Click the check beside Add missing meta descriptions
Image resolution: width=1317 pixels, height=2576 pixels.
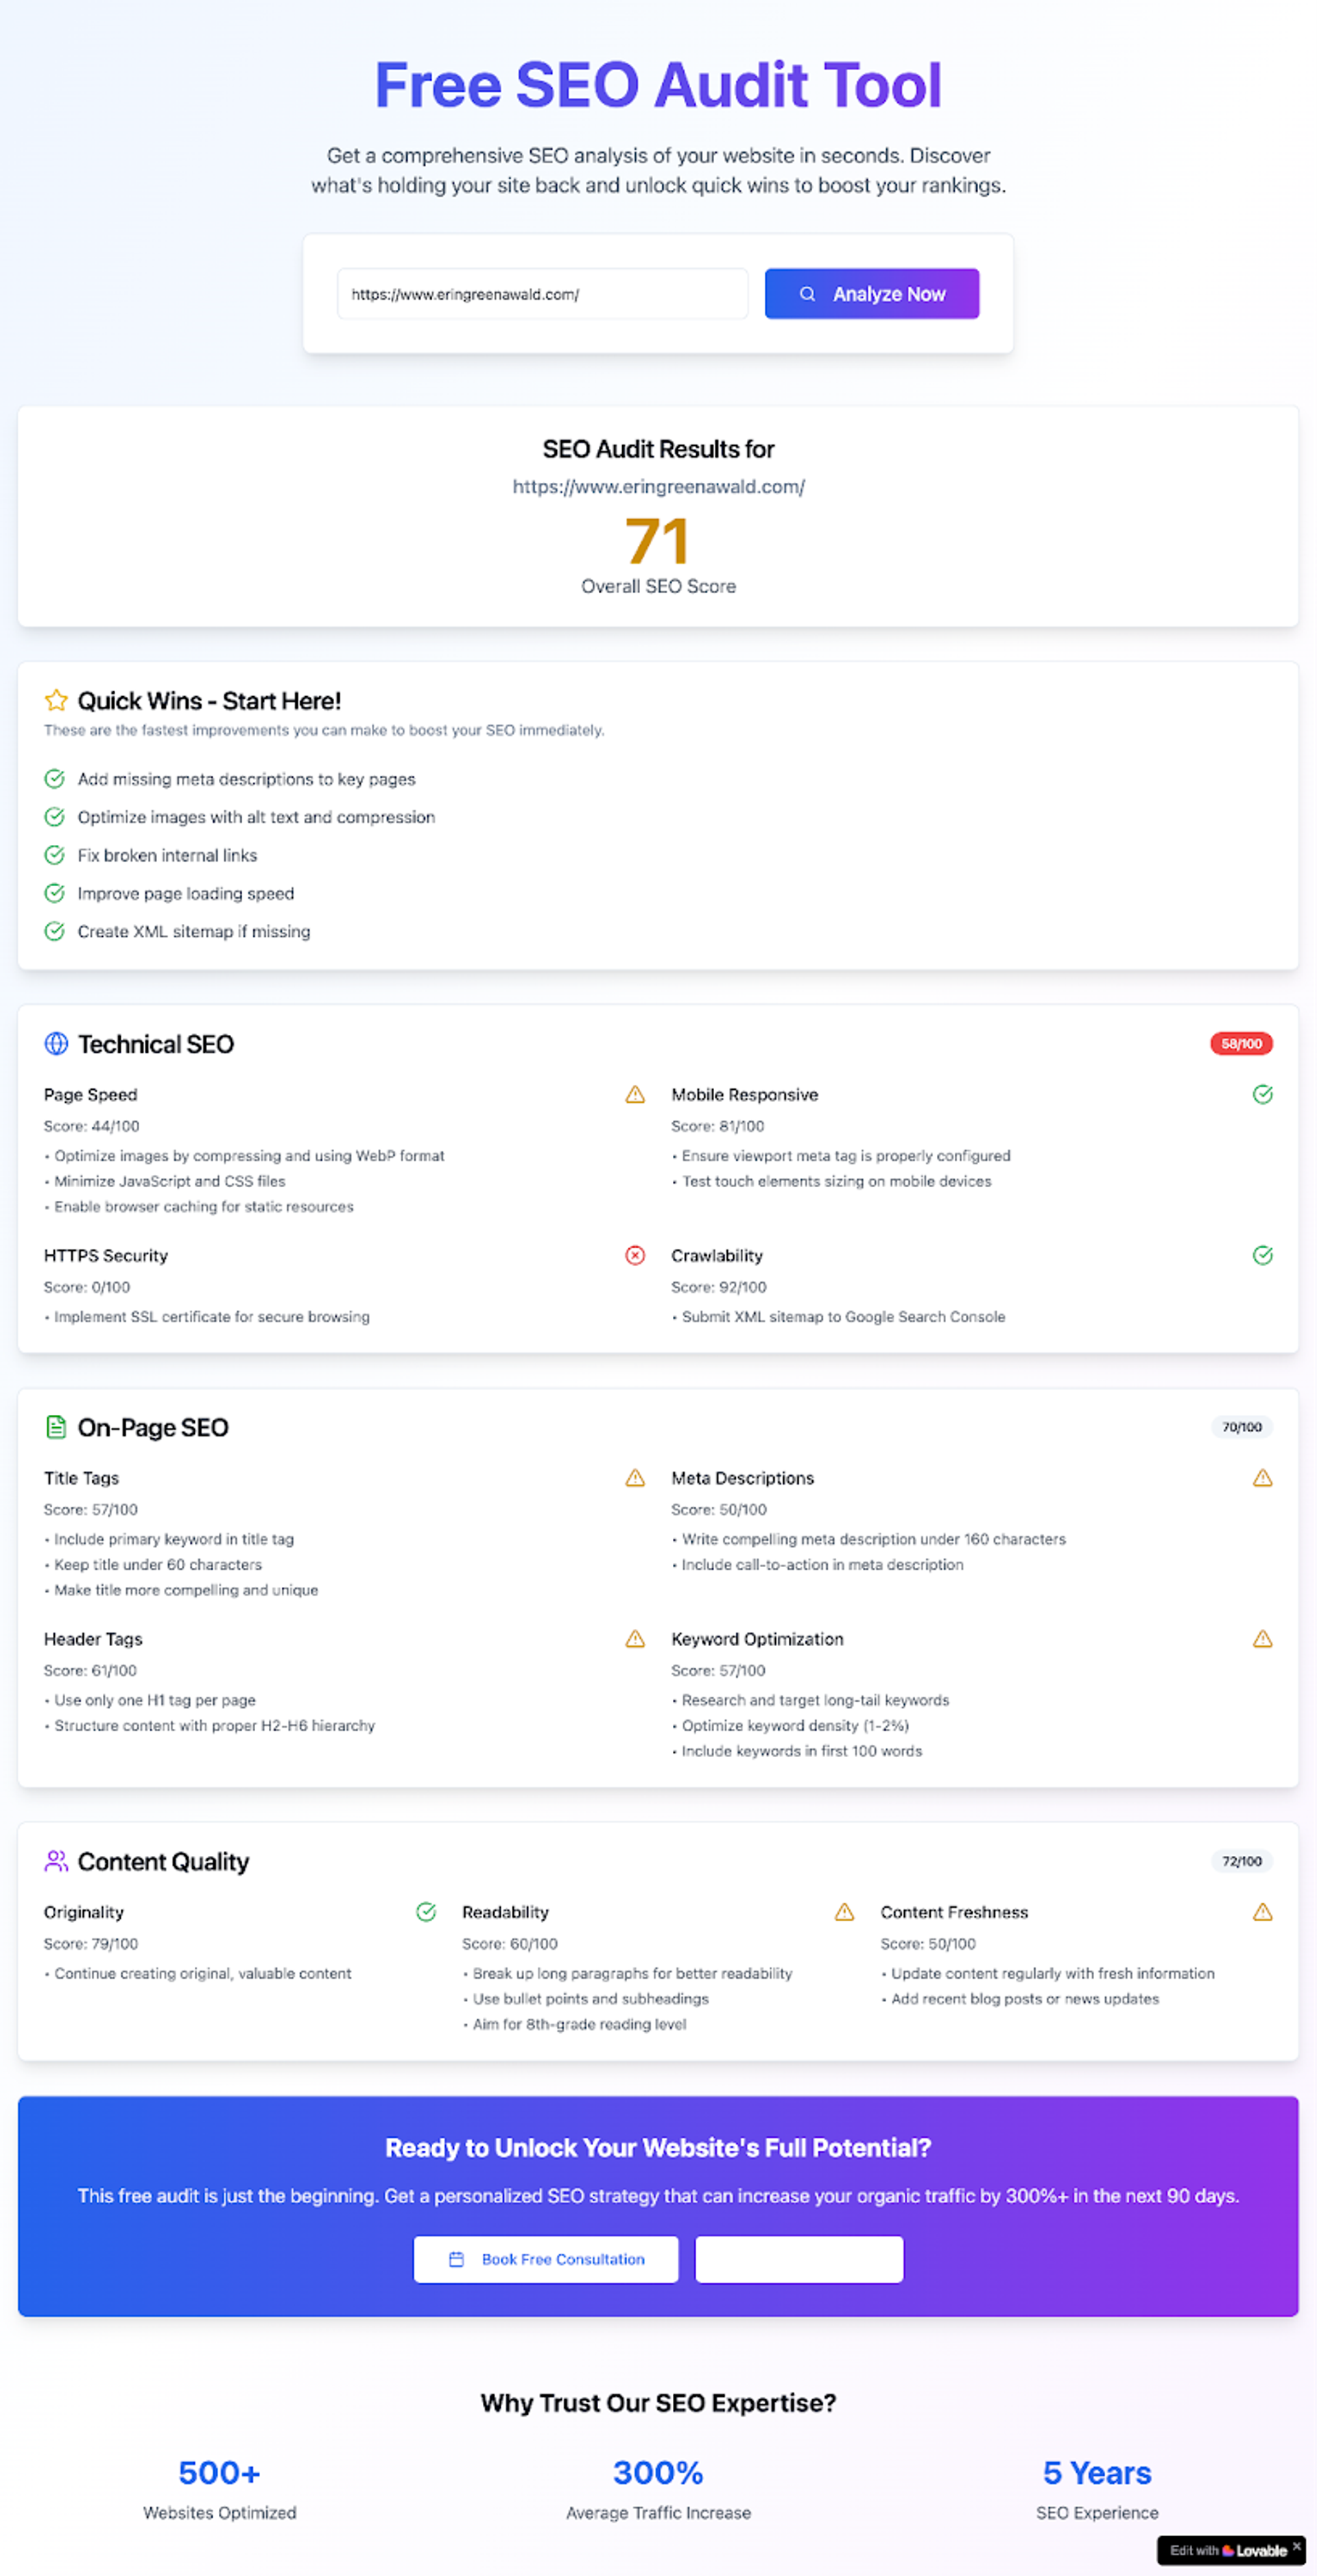(x=55, y=779)
